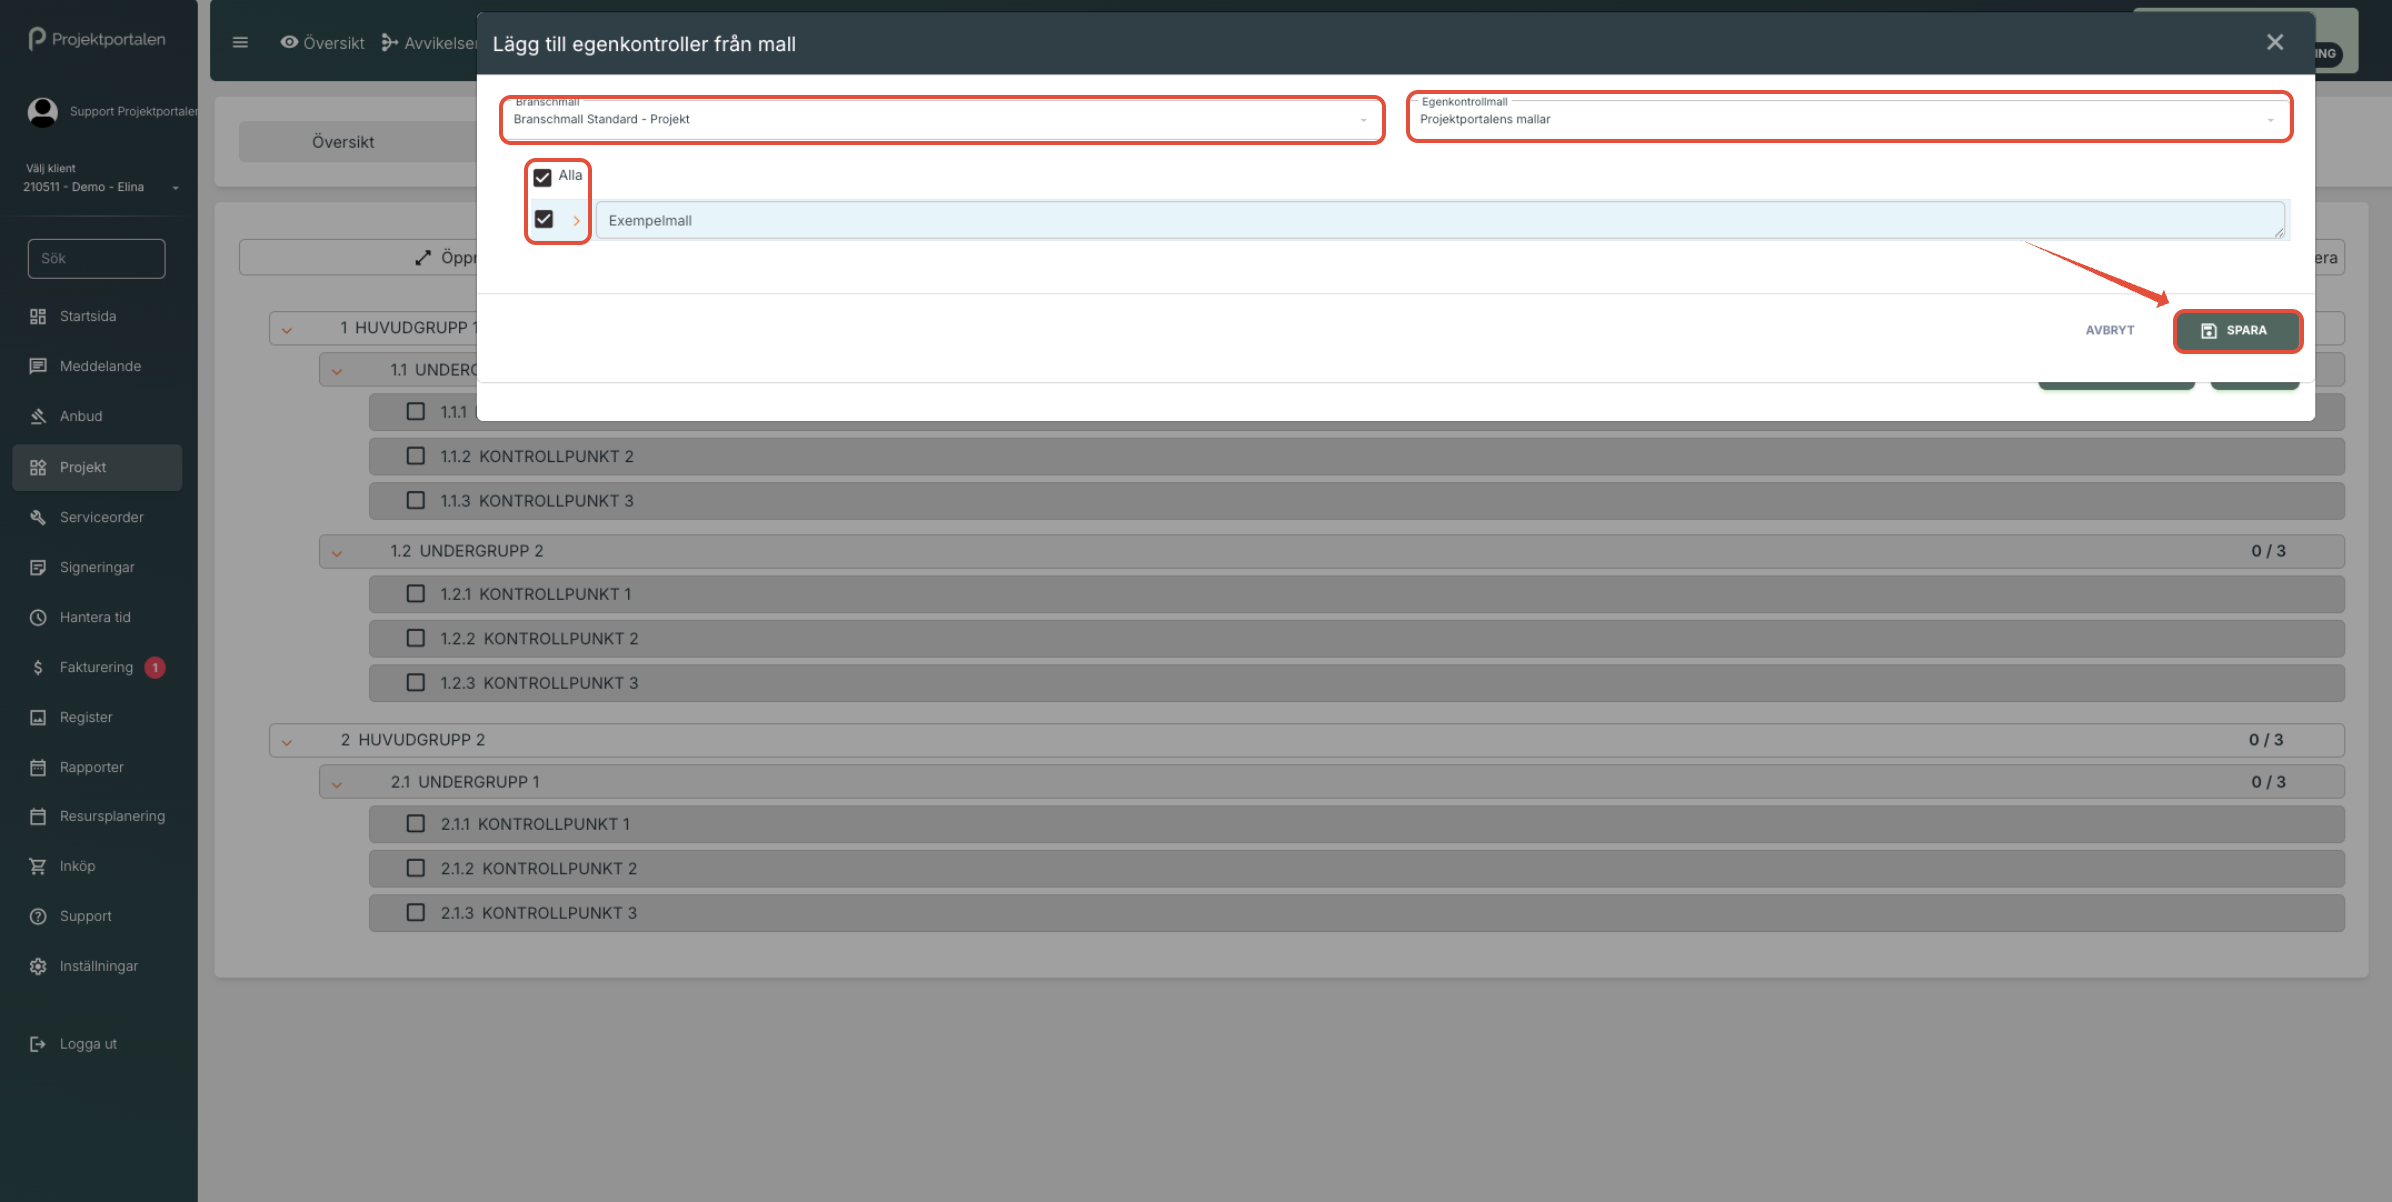Click the Avbryt cancel button
Screen dimensions: 2392x1202
coord(2109,330)
